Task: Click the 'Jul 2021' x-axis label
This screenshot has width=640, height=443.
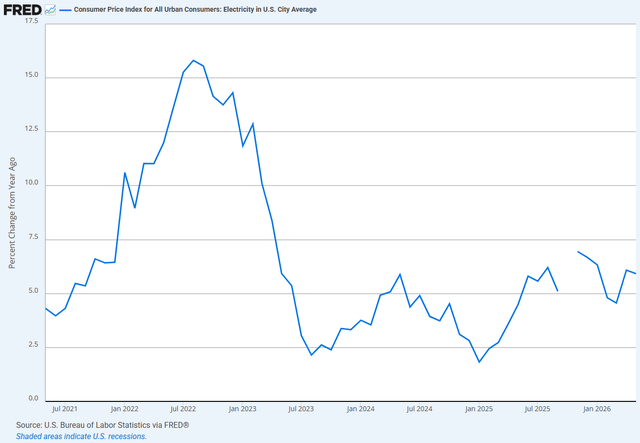Action: [64, 409]
